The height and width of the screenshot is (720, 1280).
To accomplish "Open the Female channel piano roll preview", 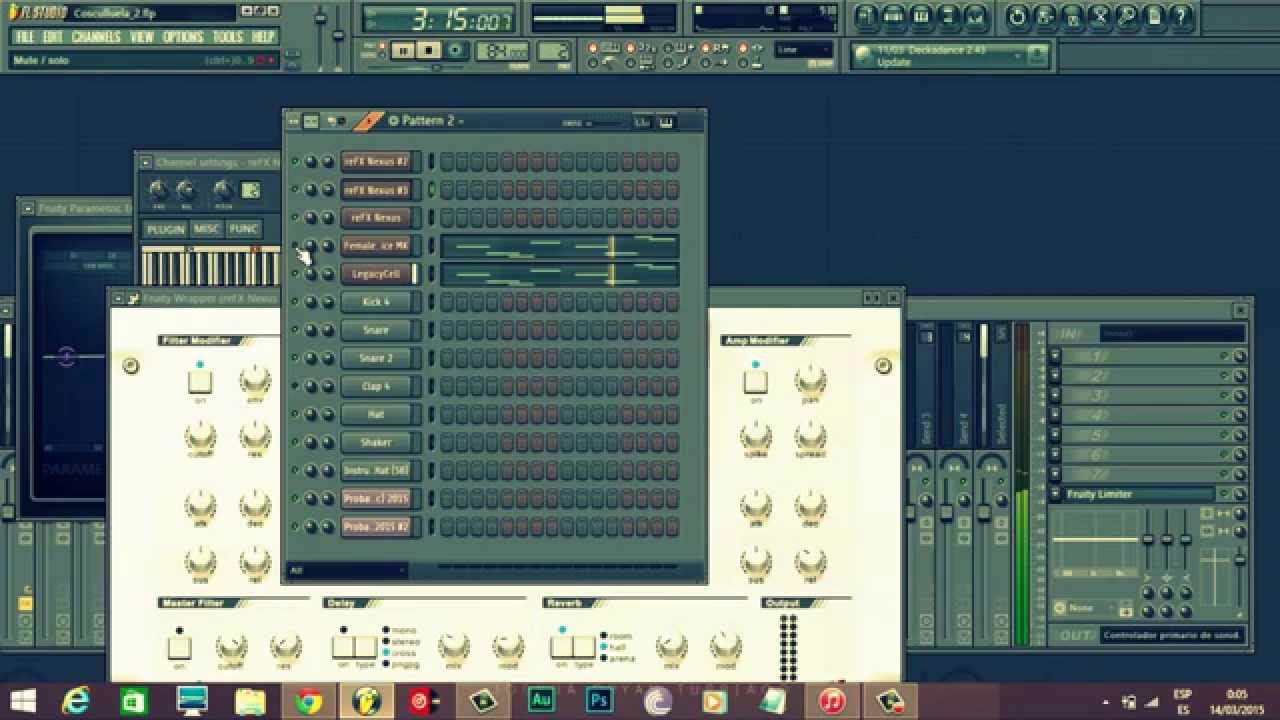I will point(560,246).
